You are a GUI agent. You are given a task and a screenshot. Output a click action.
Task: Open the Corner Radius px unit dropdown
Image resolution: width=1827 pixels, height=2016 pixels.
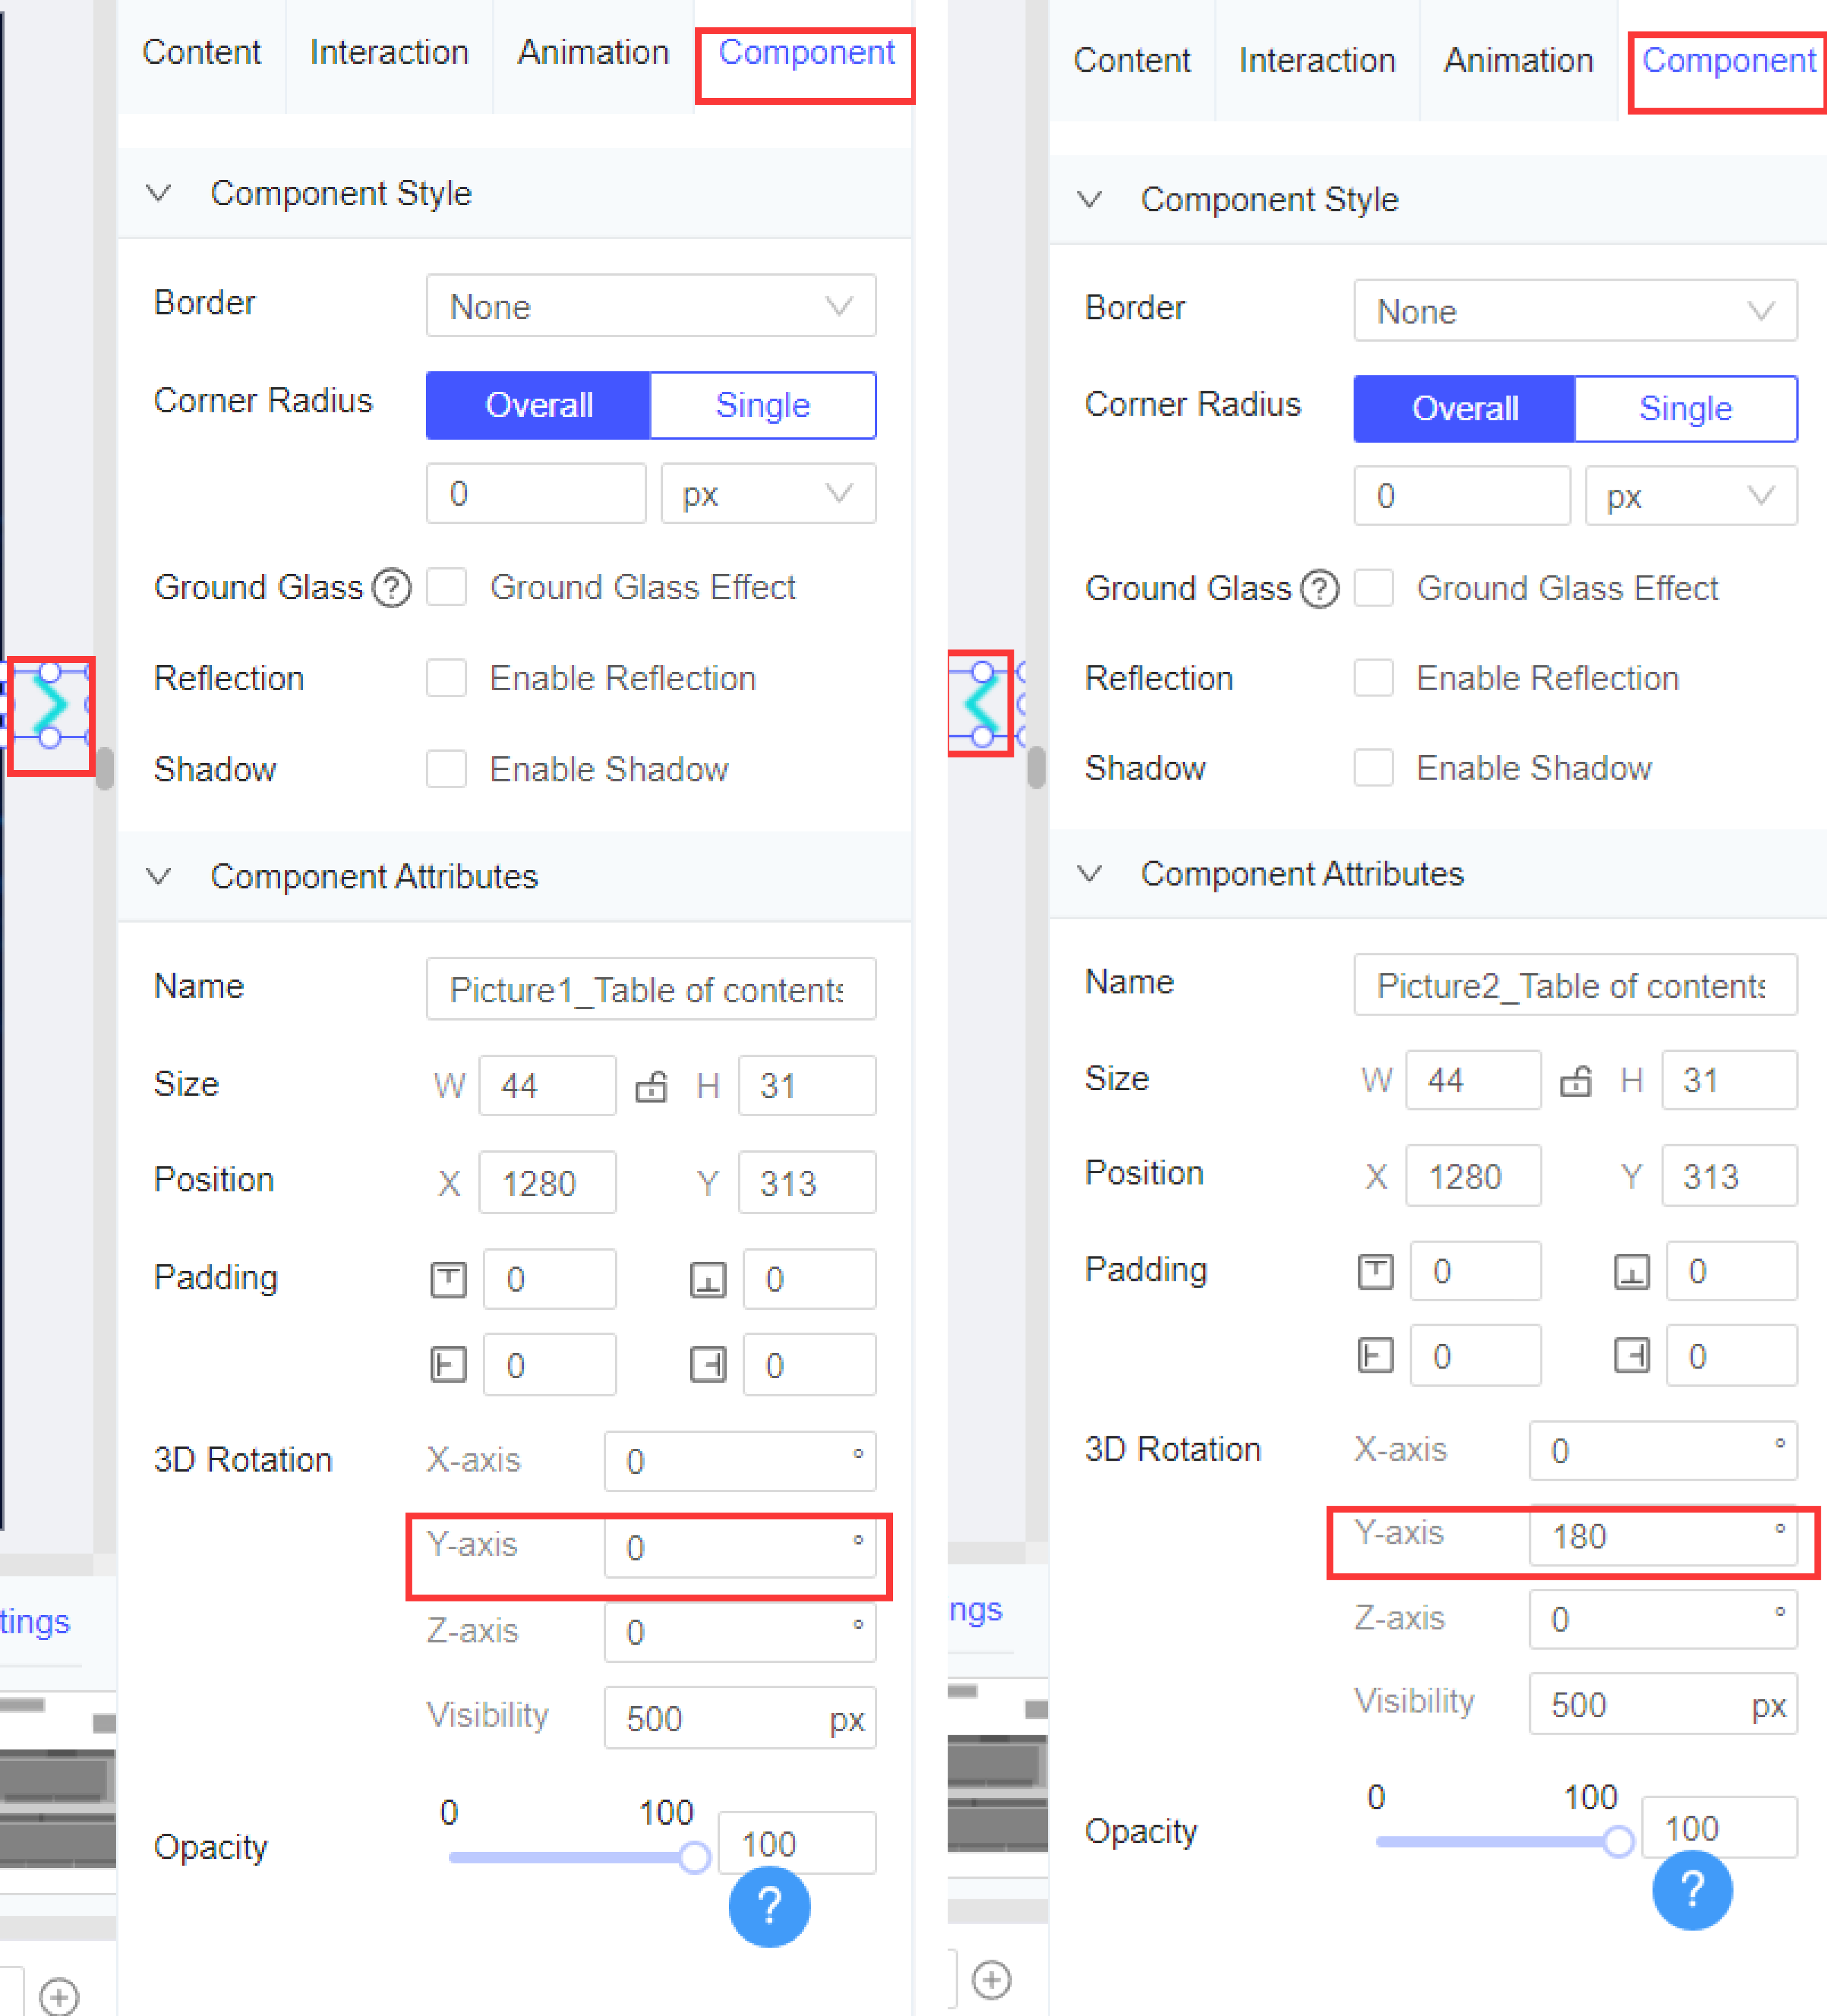coord(767,493)
